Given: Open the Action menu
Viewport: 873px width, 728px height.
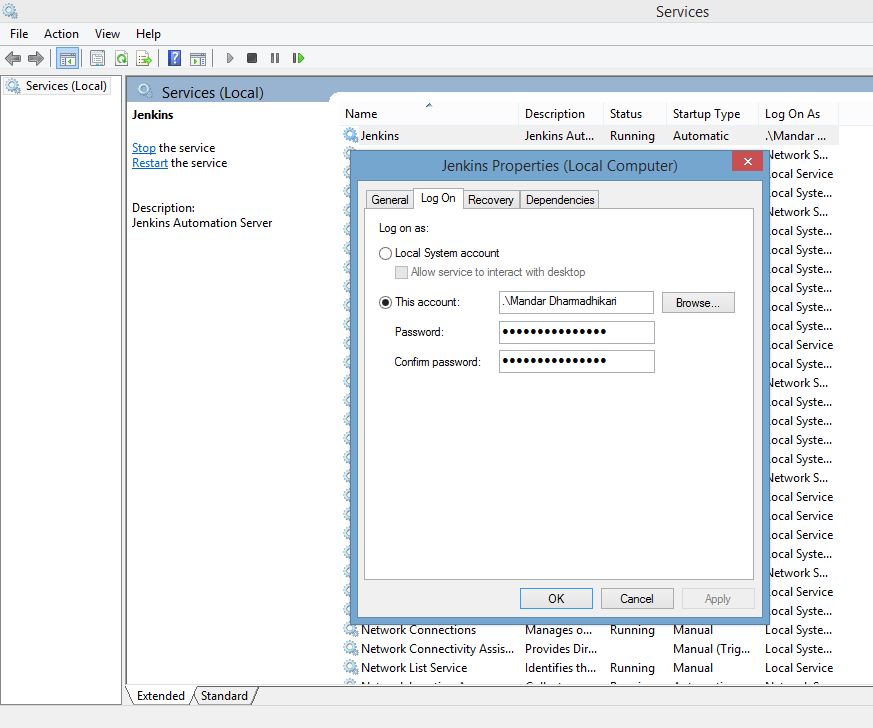Looking at the screenshot, I should pos(61,34).
